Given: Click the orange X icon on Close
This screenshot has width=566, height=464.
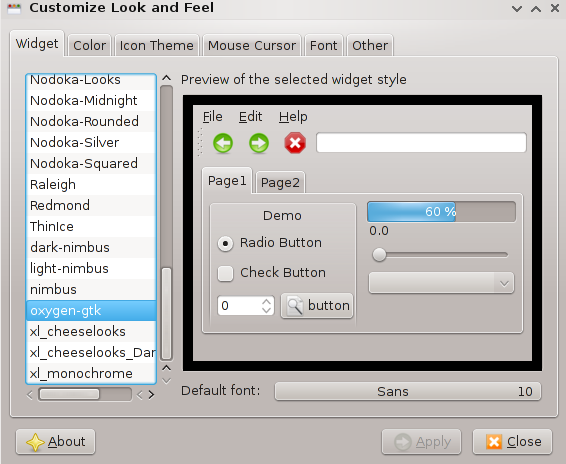Looking at the screenshot, I should 494,442.
